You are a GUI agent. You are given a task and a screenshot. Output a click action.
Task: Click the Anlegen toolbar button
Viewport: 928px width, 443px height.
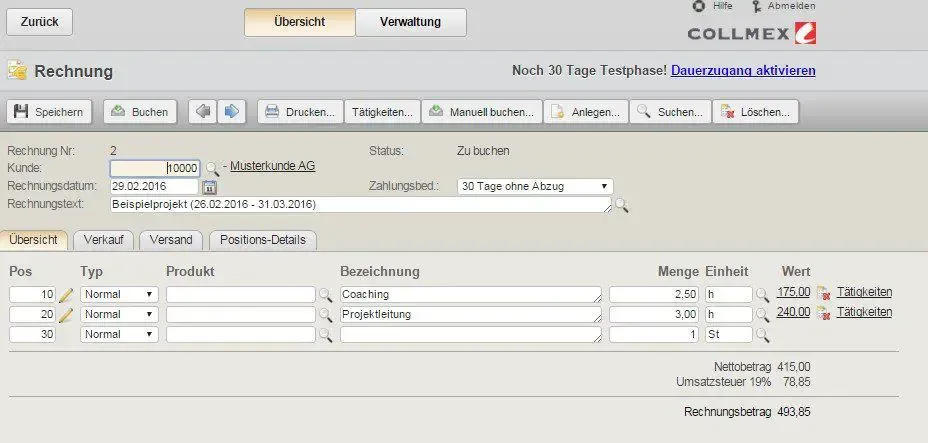pyautogui.click(x=586, y=112)
